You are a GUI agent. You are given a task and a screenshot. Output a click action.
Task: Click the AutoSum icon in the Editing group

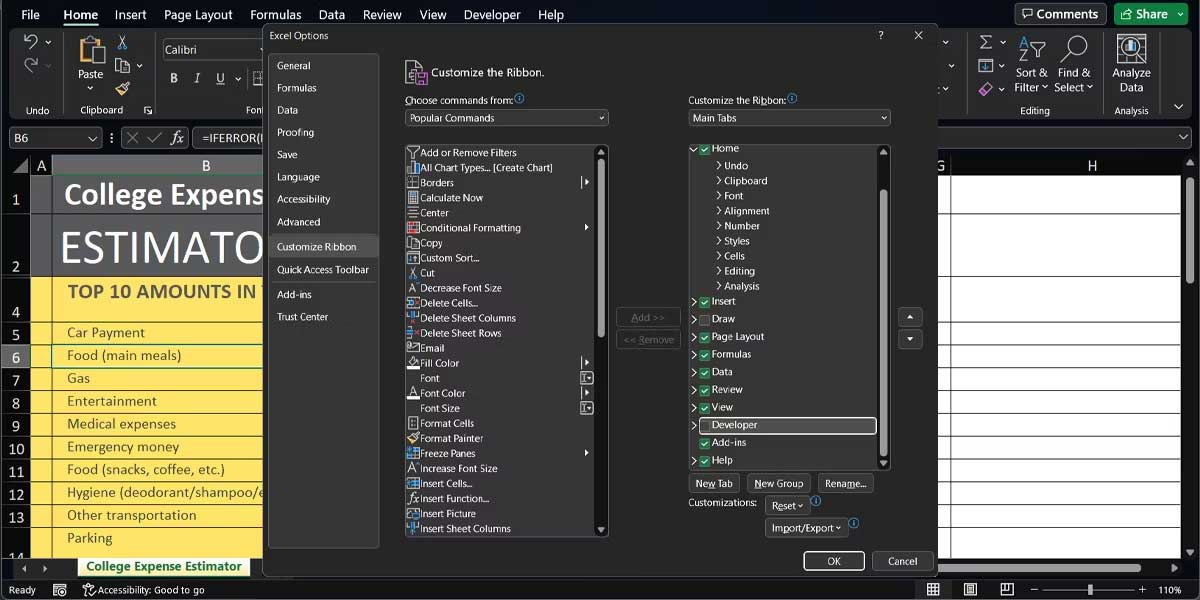(988, 43)
